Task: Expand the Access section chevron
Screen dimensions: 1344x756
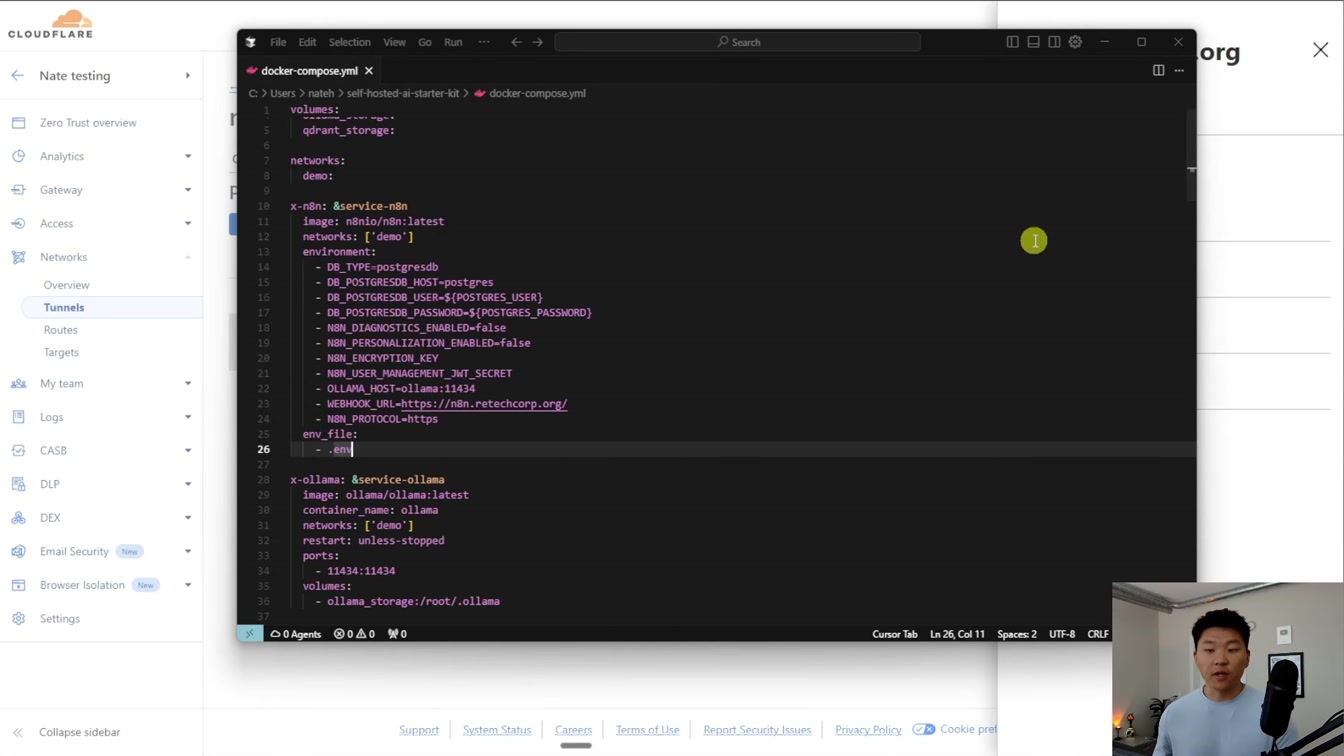Action: [187, 223]
